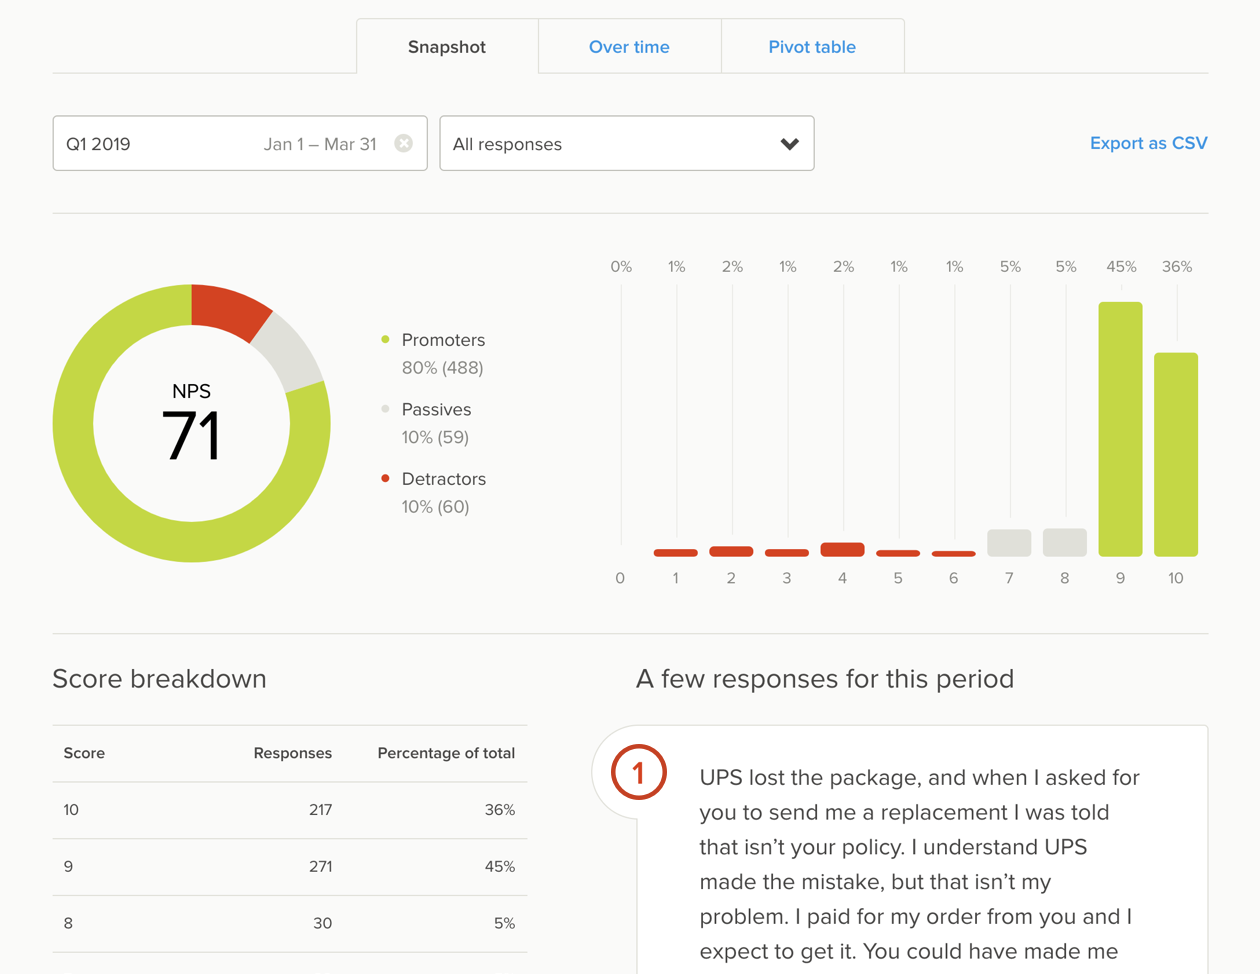Select the score 9 histogram bar

click(1121, 430)
